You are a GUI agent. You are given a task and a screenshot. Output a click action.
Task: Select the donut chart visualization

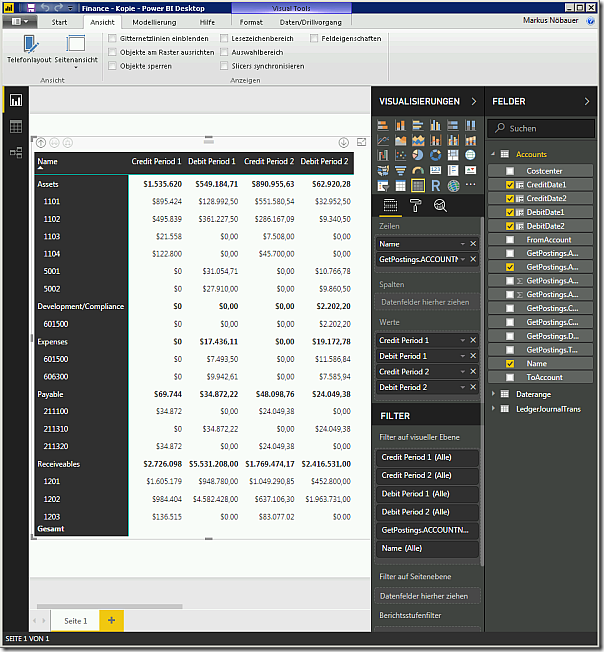pos(435,155)
